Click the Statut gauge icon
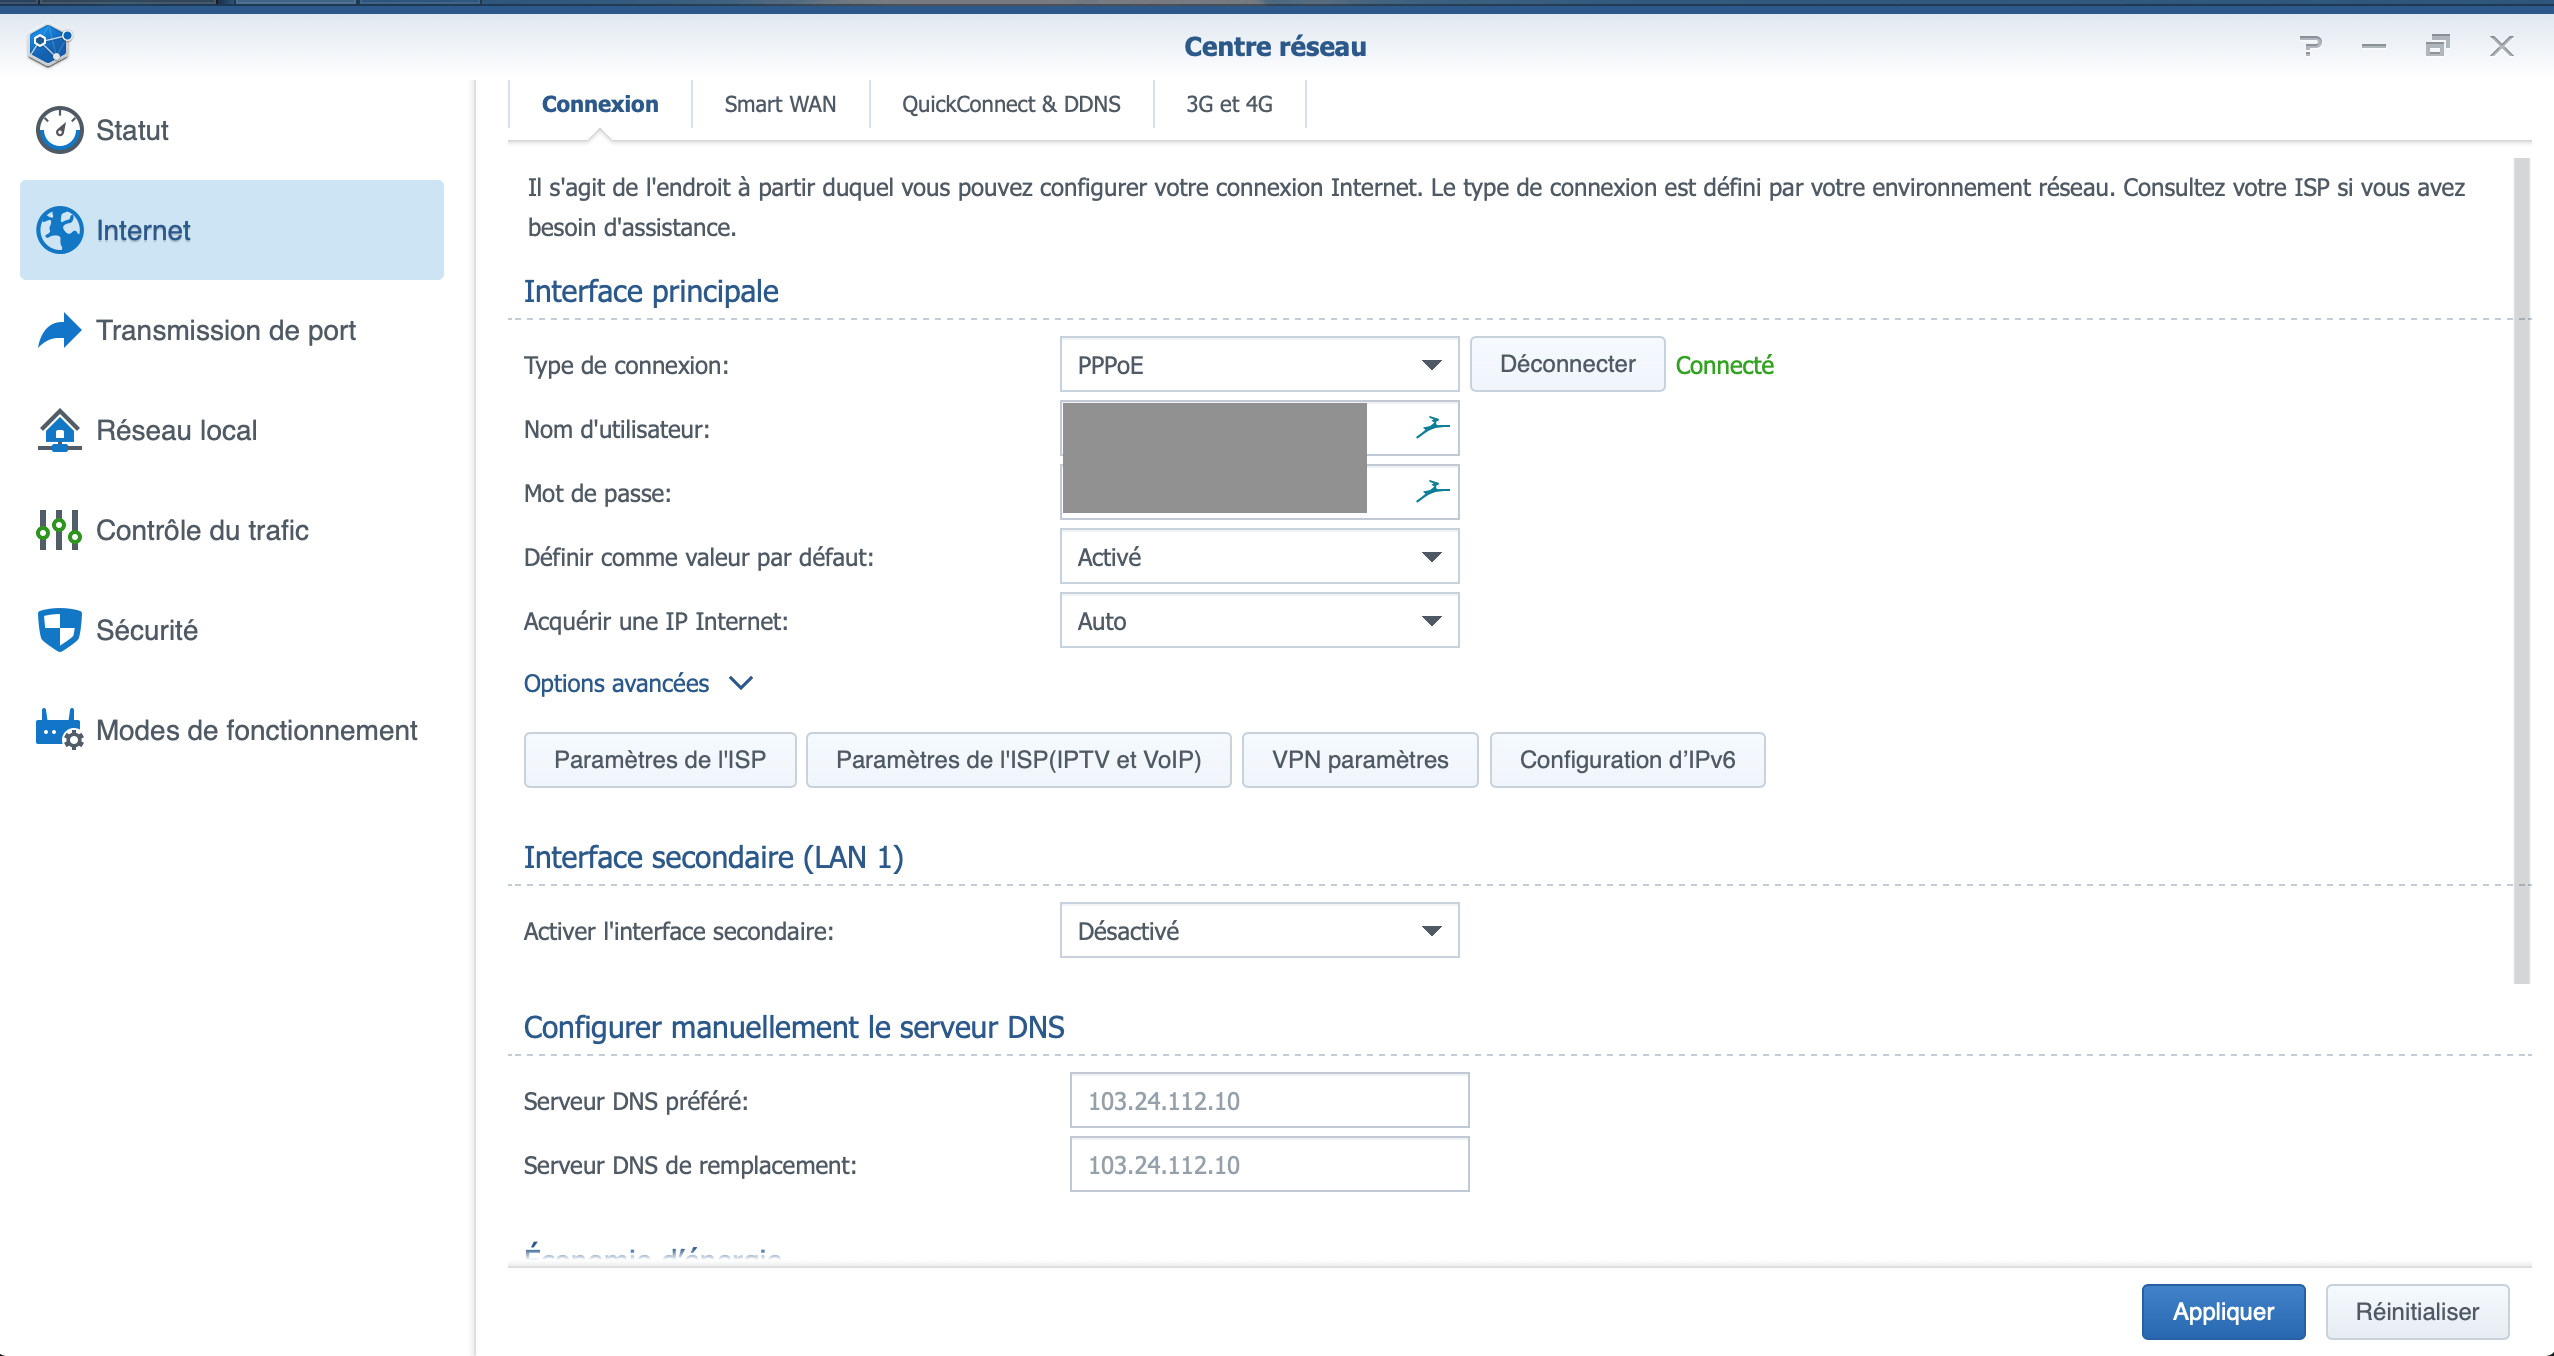The width and height of the screenshot is (2554, 1356). click(x=60, y=130)
